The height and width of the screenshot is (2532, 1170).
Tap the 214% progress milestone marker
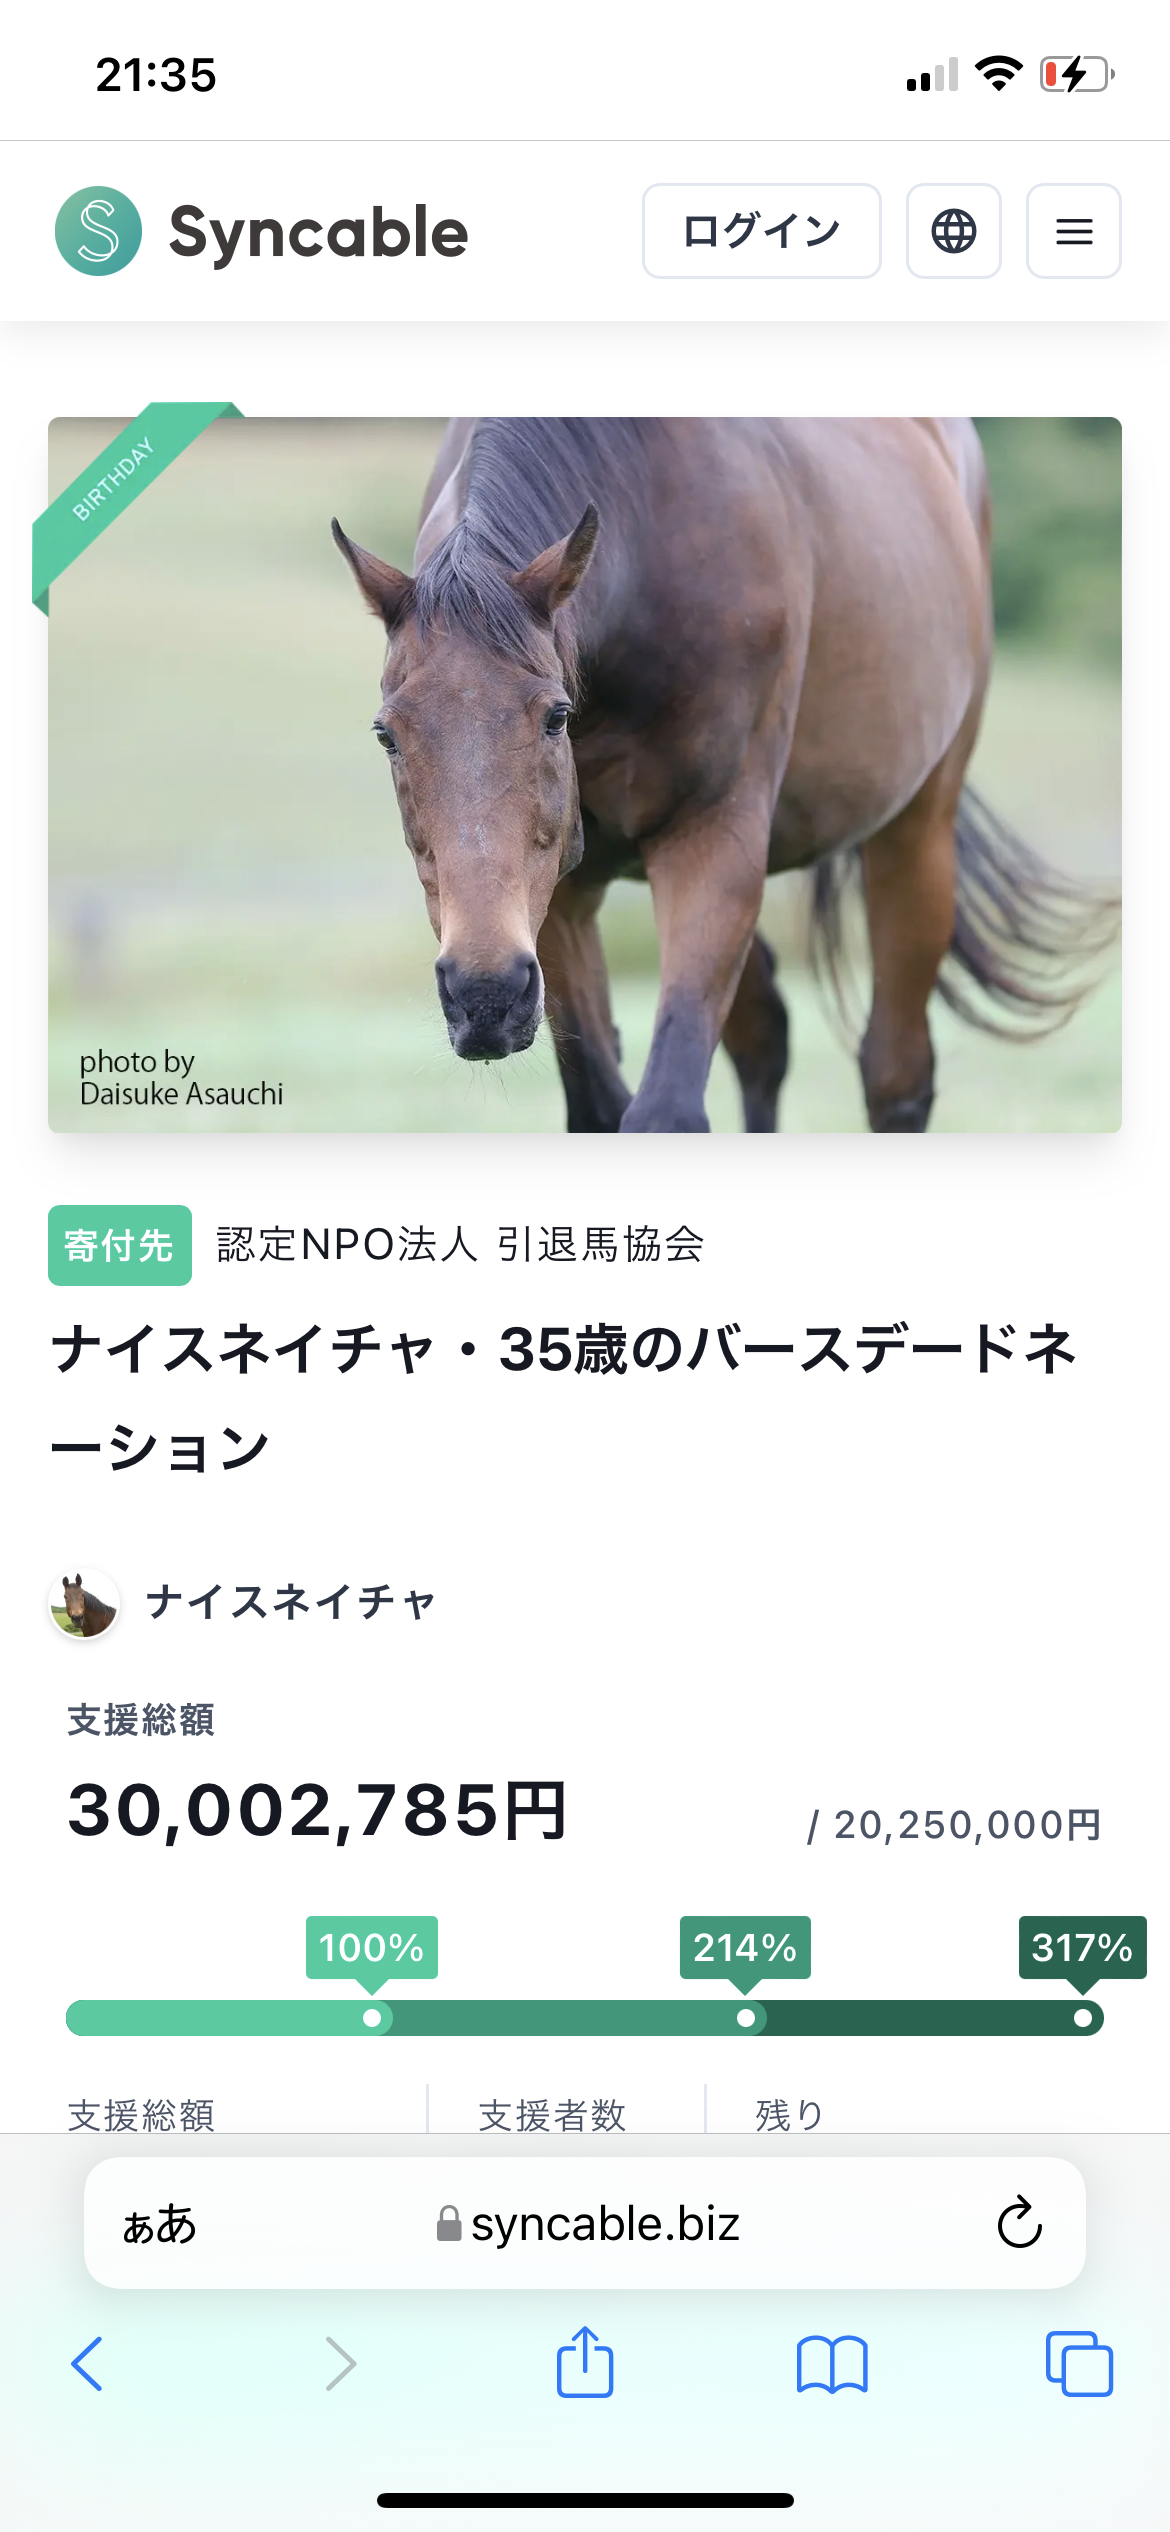[x=746, y=2018]
